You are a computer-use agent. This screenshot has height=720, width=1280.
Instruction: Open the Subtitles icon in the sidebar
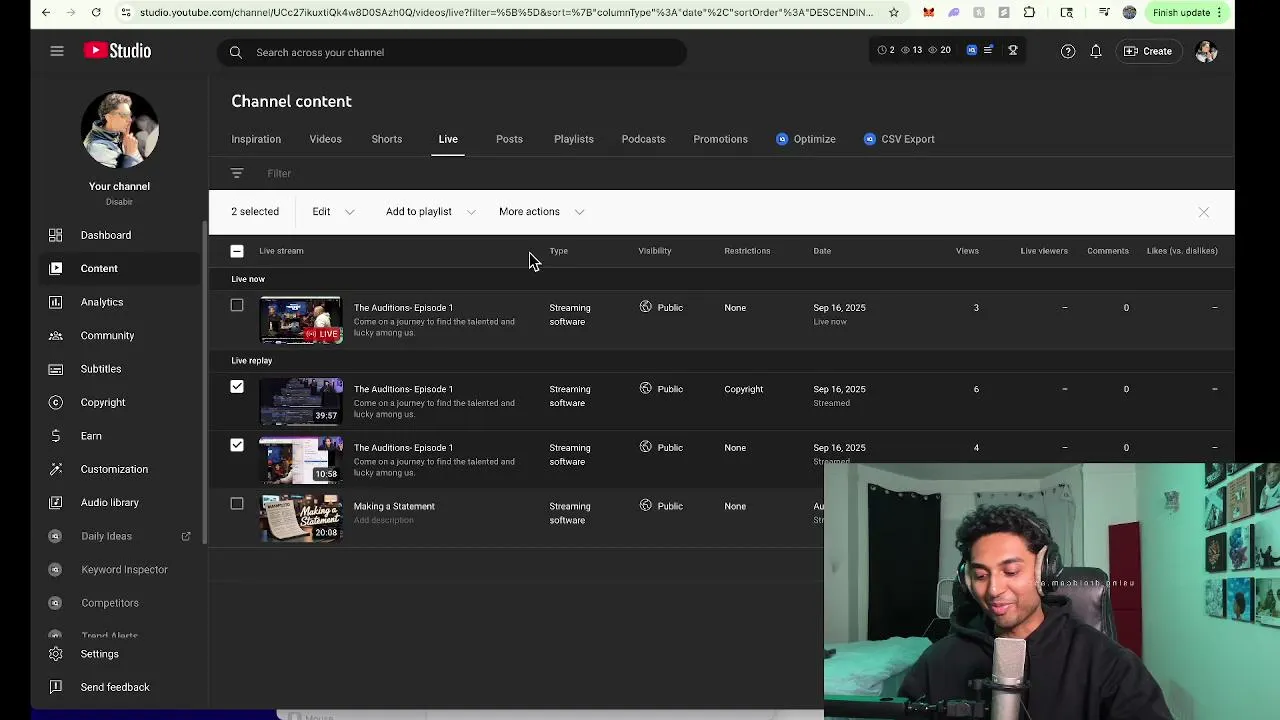click(56, 369)
